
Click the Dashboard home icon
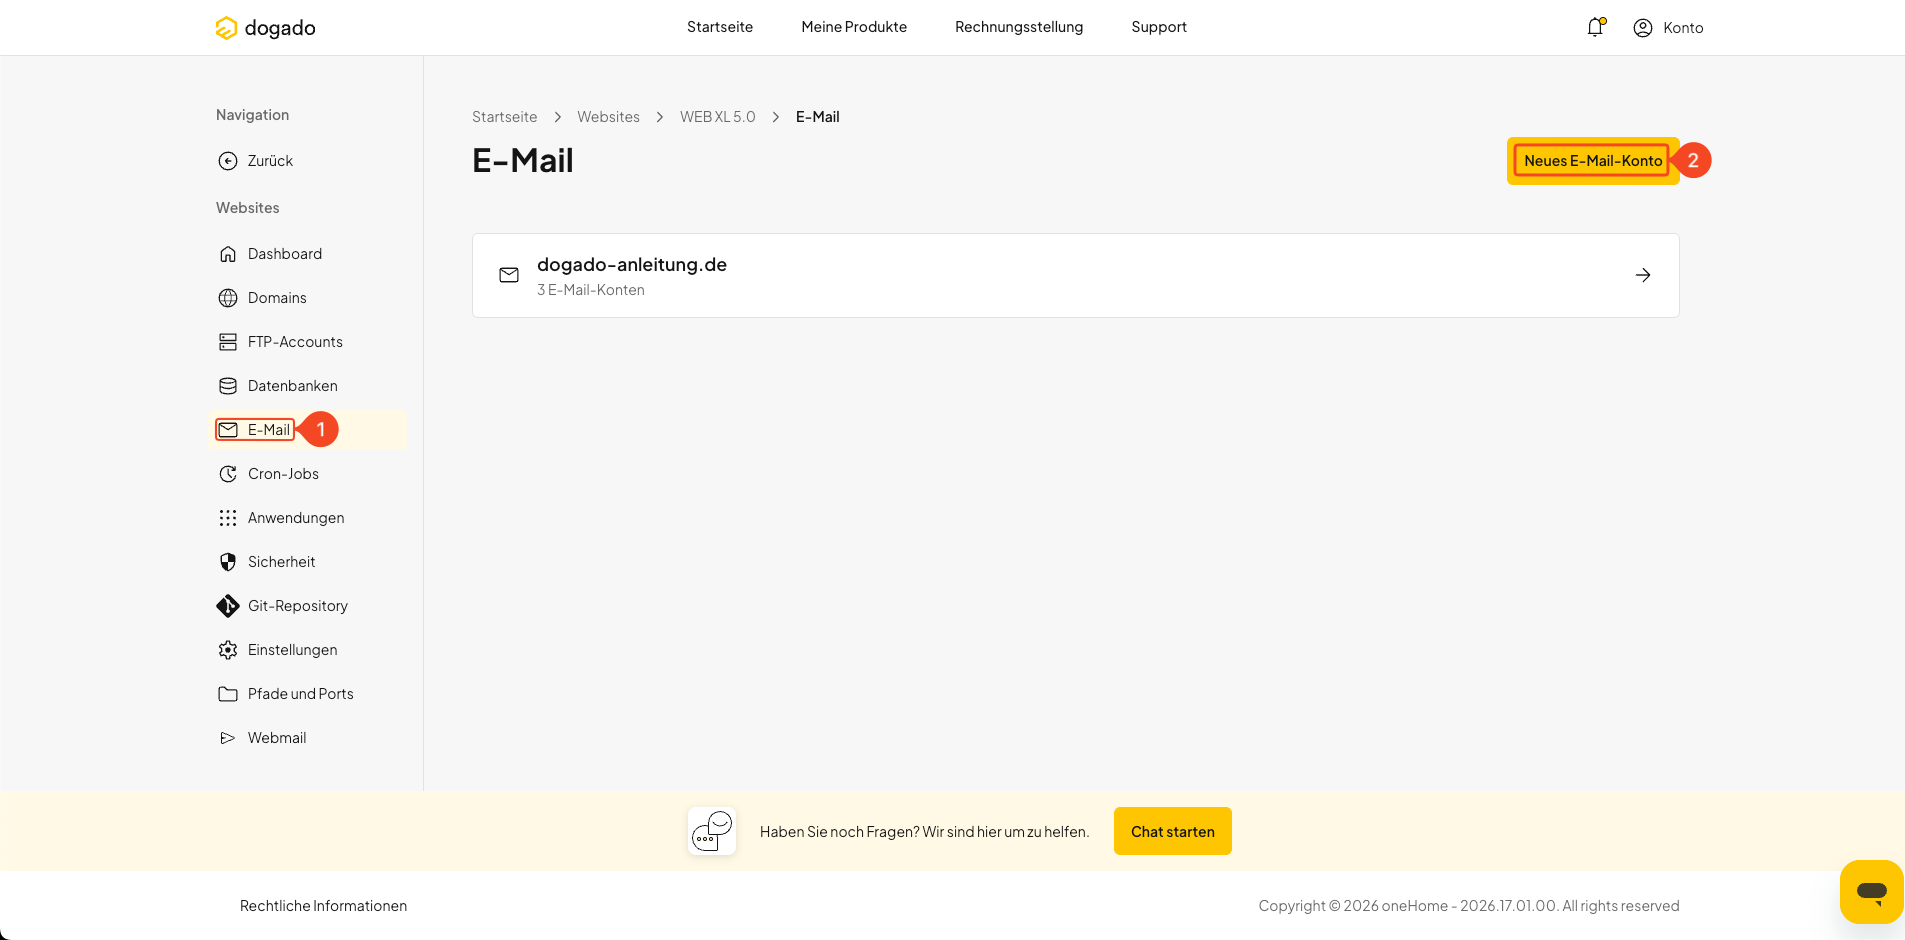click(228, 254)
